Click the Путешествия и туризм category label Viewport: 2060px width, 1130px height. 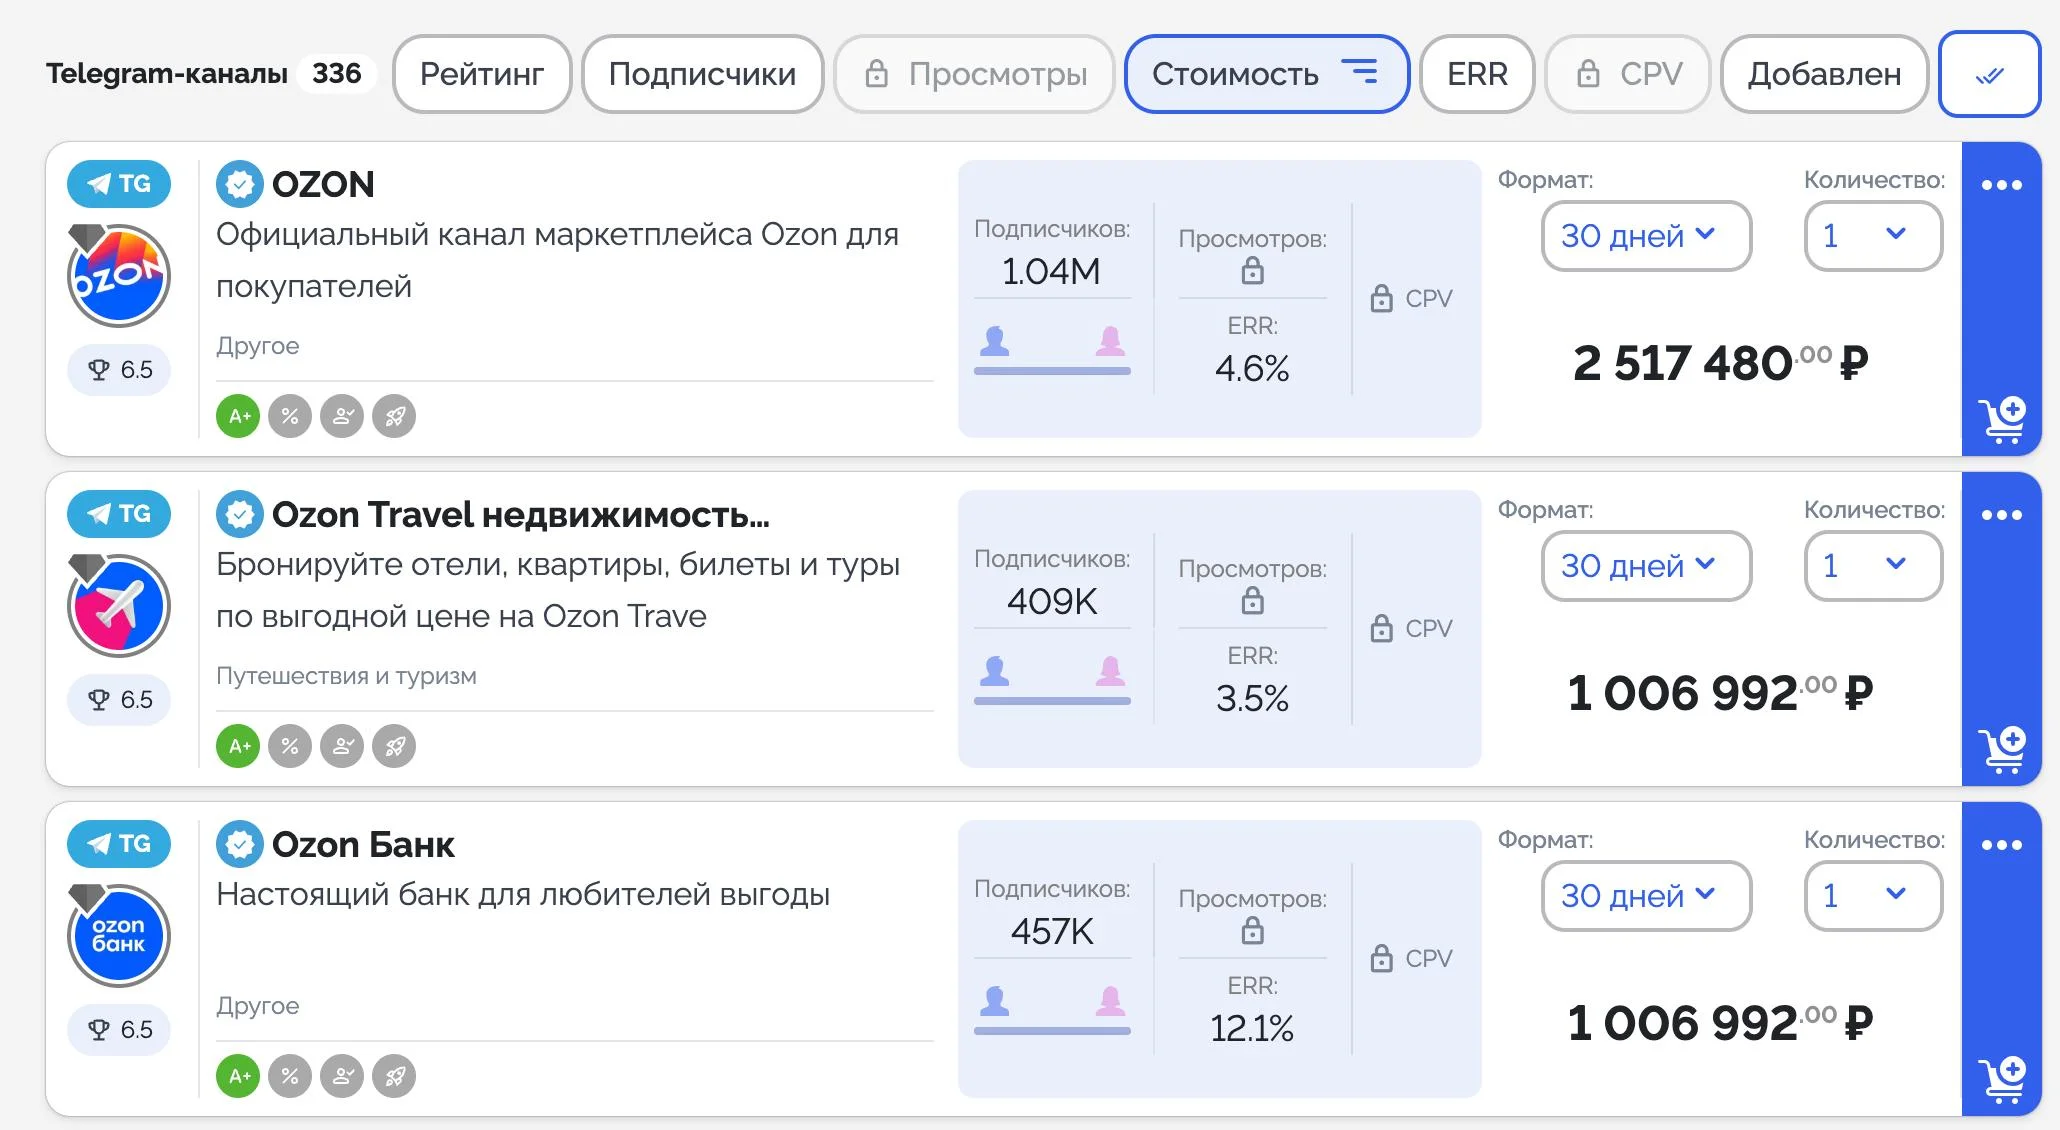tap(346, 676)
